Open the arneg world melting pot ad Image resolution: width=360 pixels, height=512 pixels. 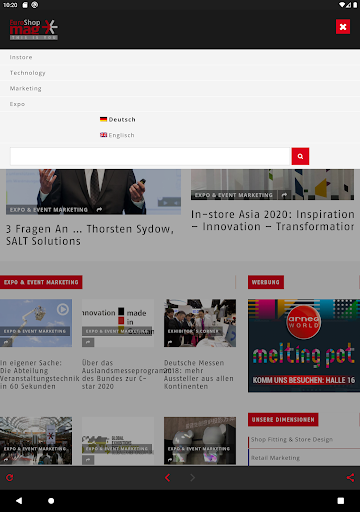click(x=304, y=345)
